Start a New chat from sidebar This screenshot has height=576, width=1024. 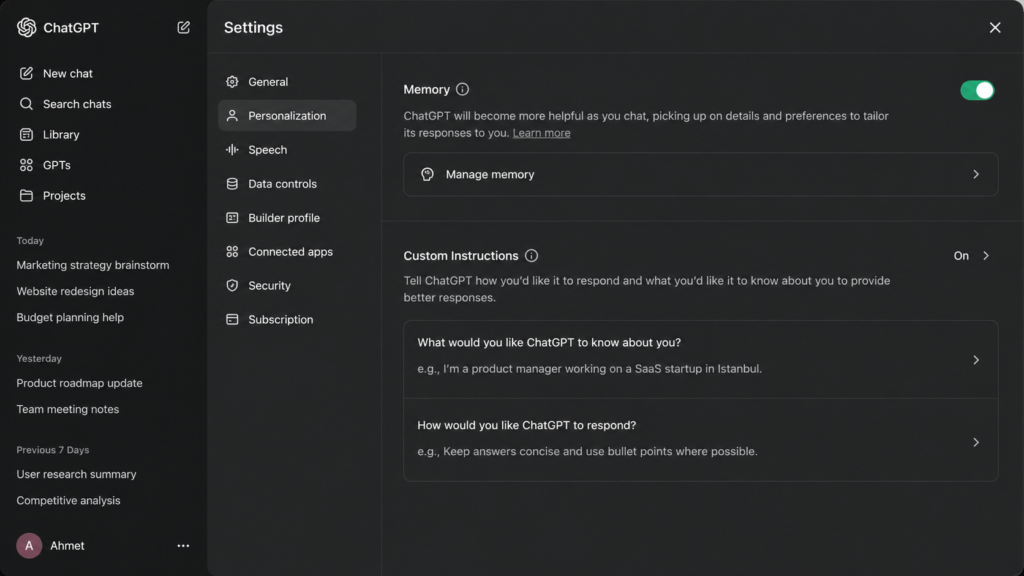point(68,73)
